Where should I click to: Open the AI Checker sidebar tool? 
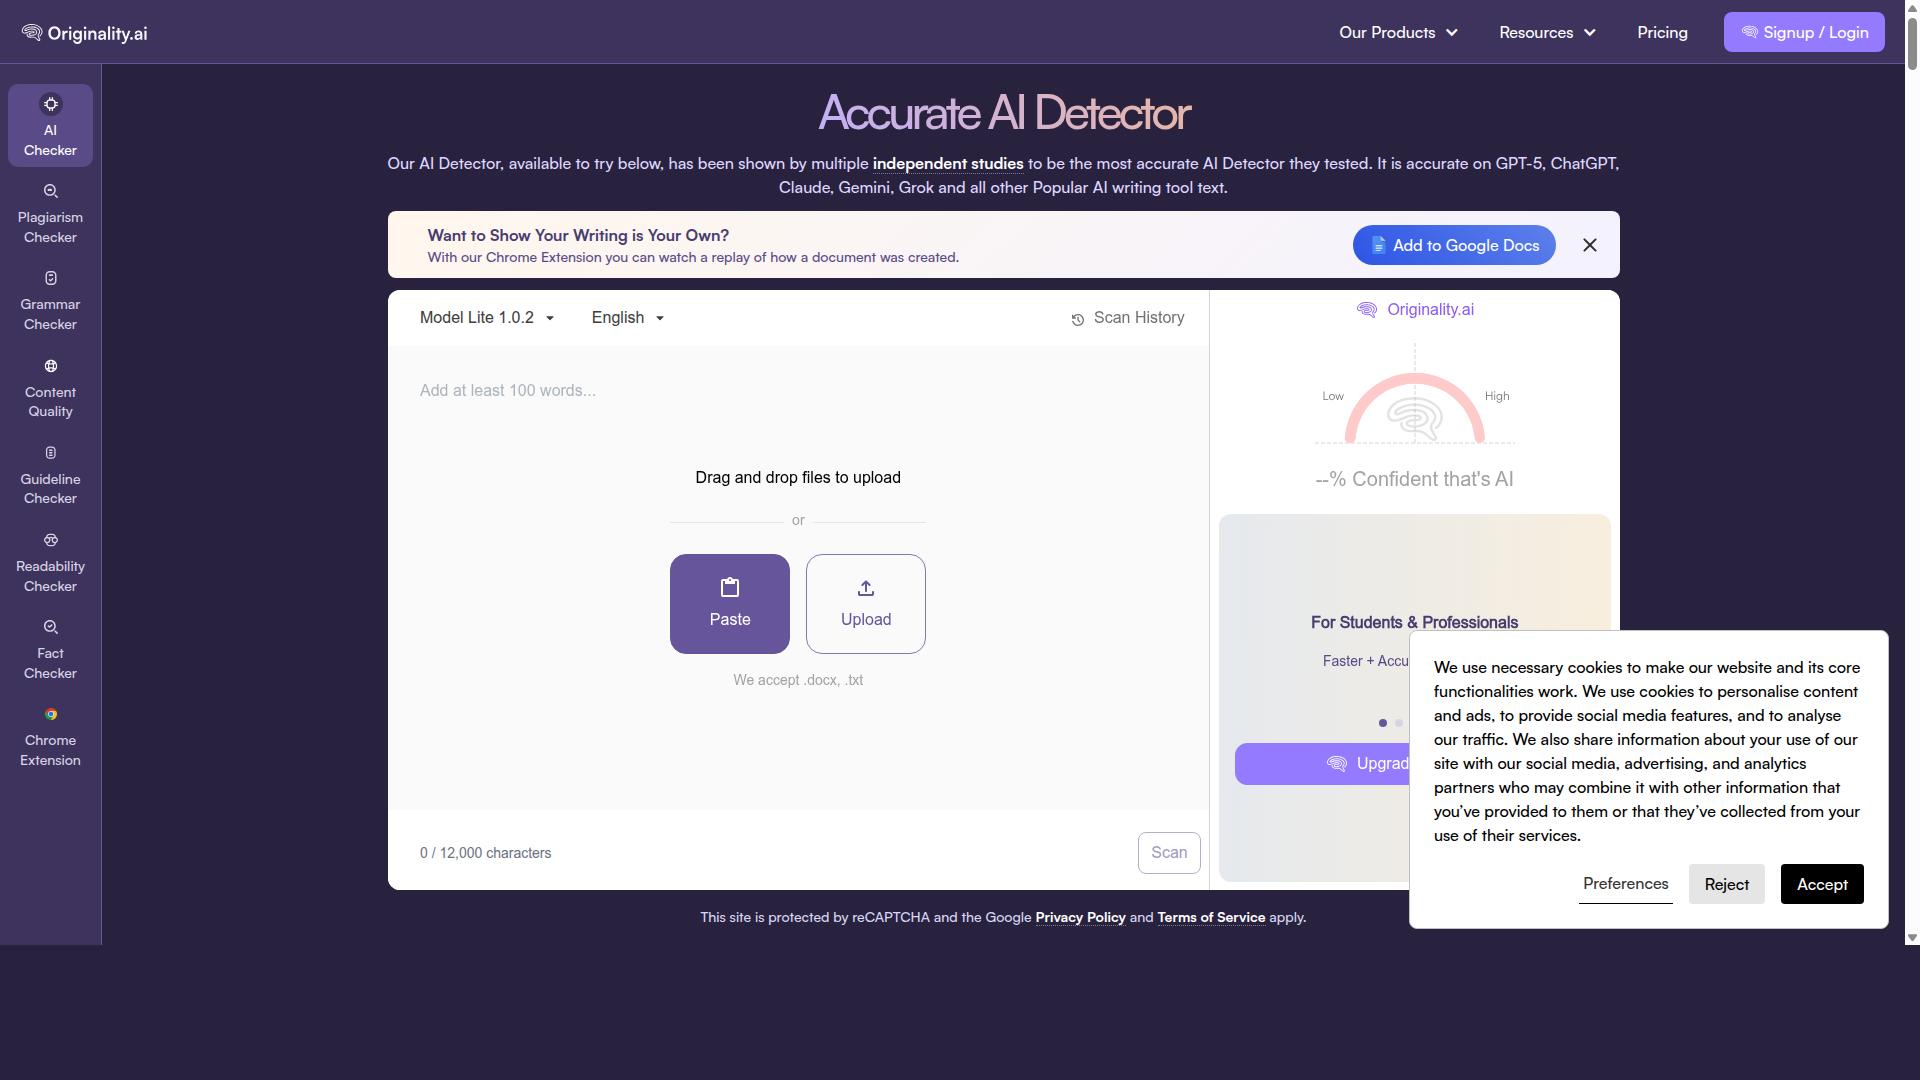click(x=50, y=125)
